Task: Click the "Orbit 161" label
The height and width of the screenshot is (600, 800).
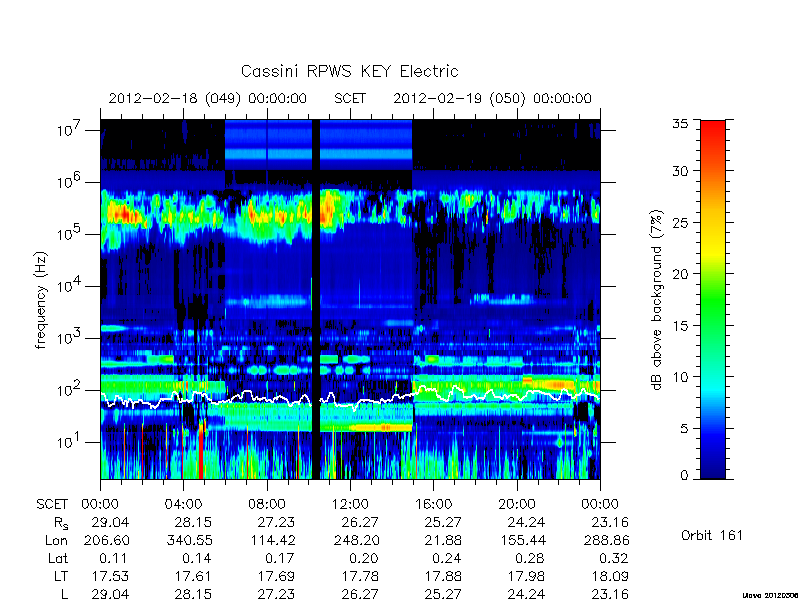Action: pyautogui.click(x=712, y=535)
